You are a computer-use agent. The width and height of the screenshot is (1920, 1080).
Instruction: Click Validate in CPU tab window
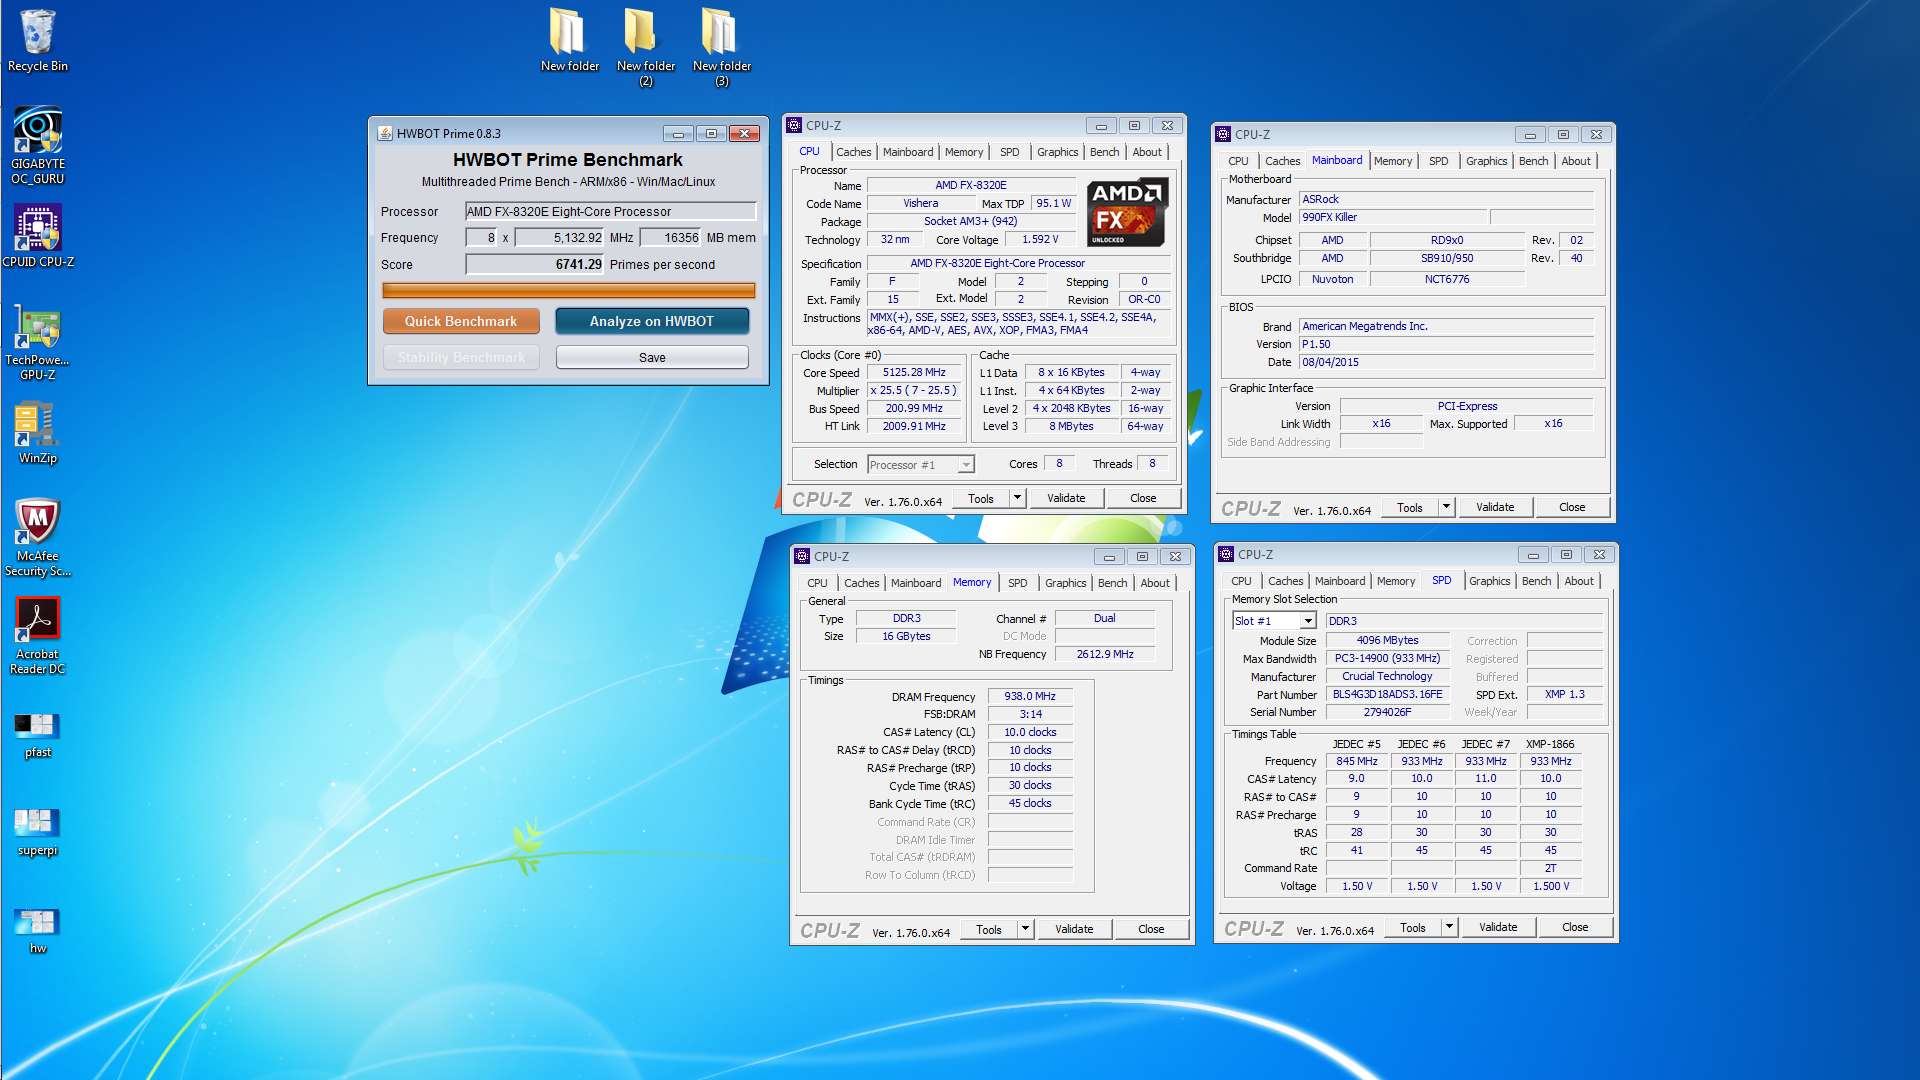(1066, 498)
